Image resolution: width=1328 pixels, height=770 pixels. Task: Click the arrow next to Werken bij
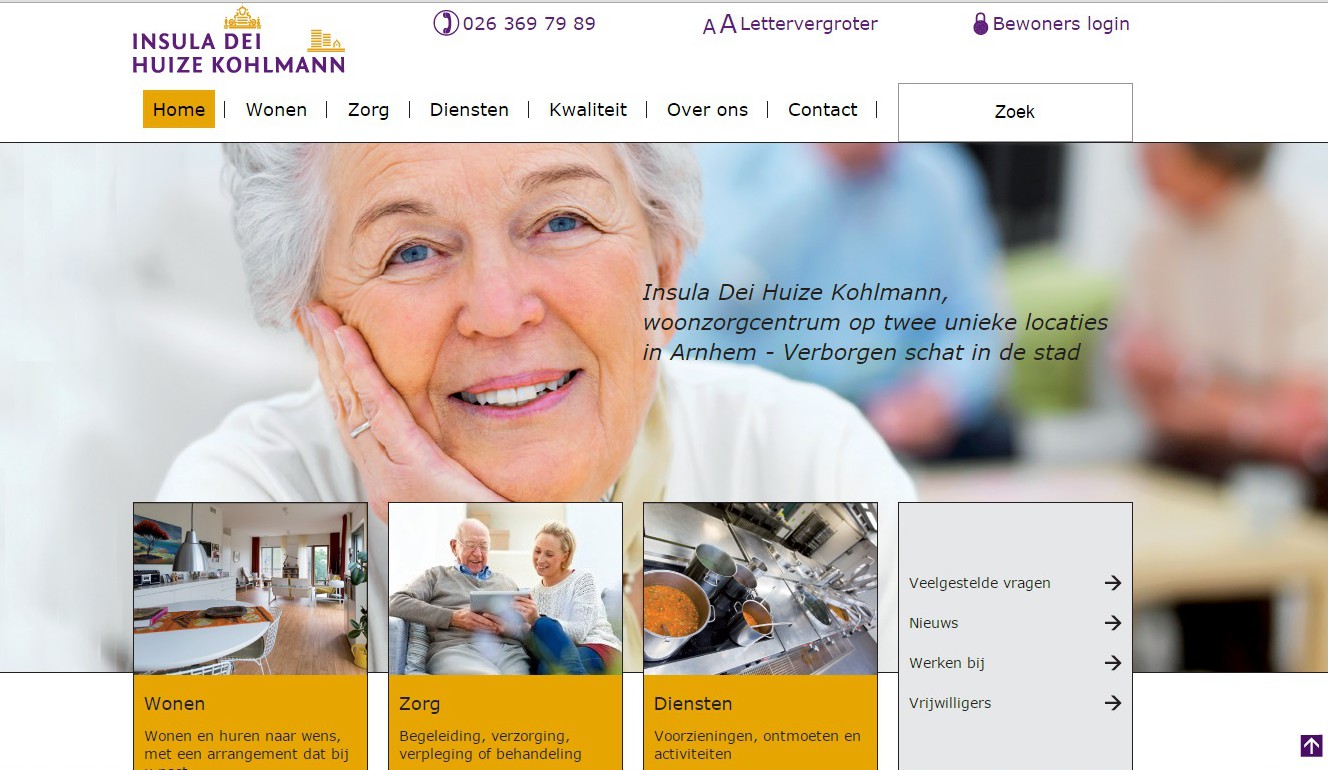(x=1112, y=663)
